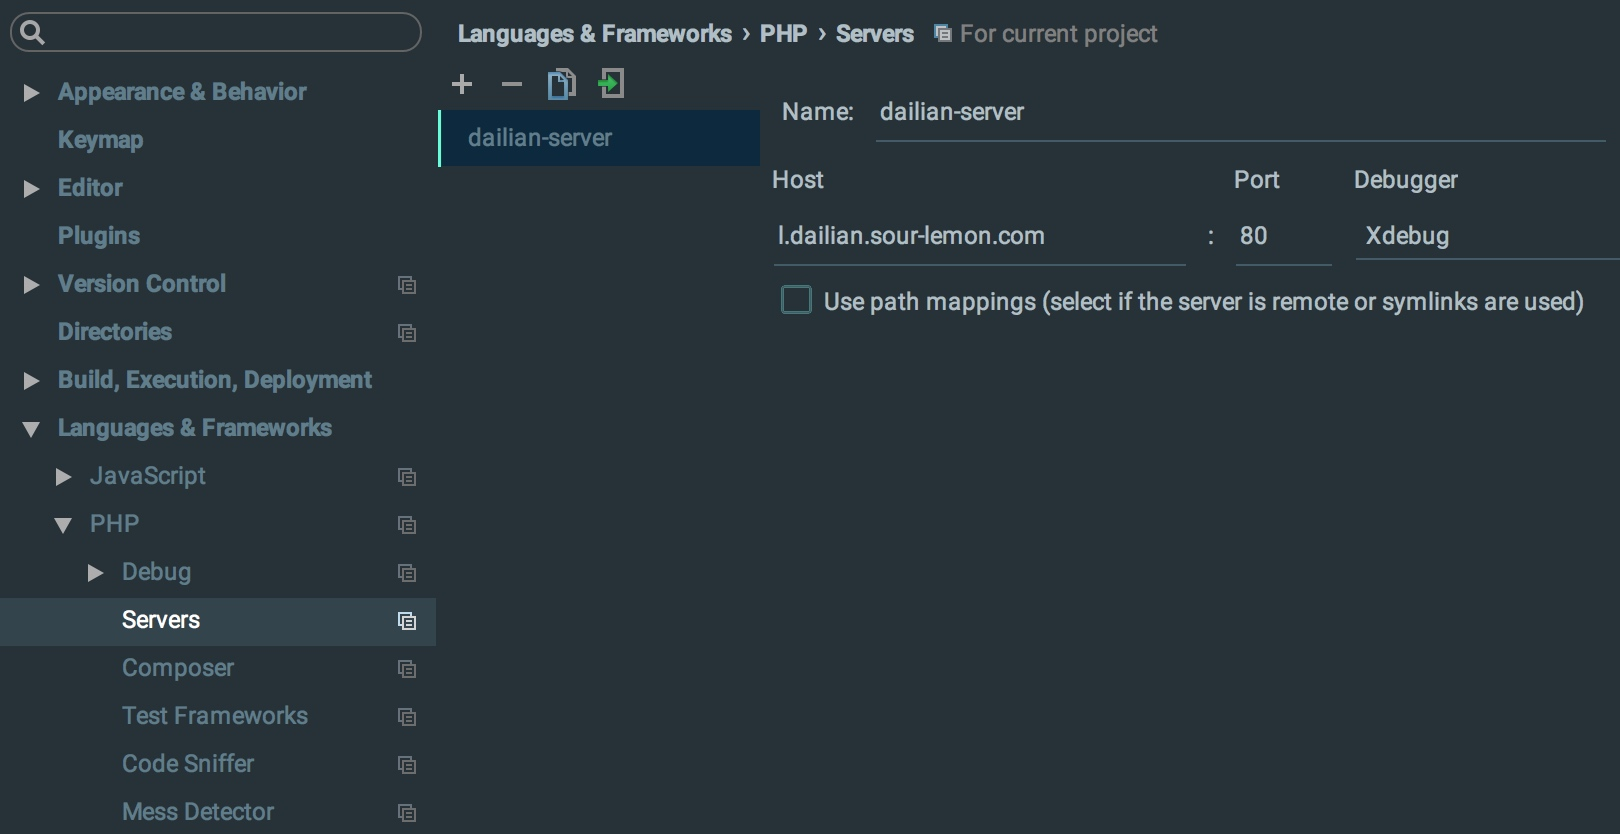
Task: Collapse the PHP node
Action: click(63, 525)
